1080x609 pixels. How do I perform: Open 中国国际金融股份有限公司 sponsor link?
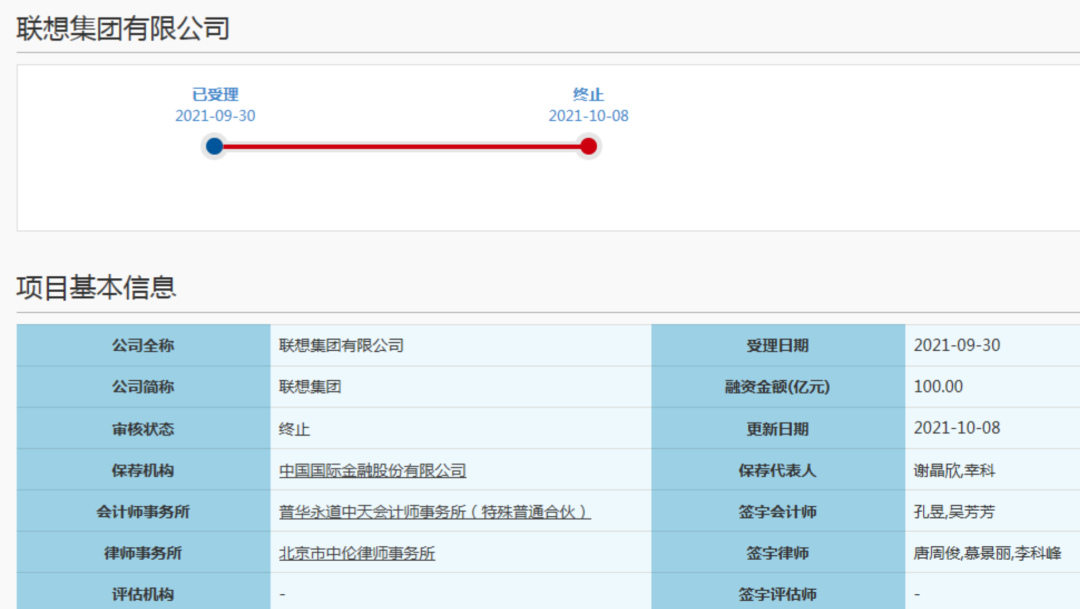tap(372, 471)
